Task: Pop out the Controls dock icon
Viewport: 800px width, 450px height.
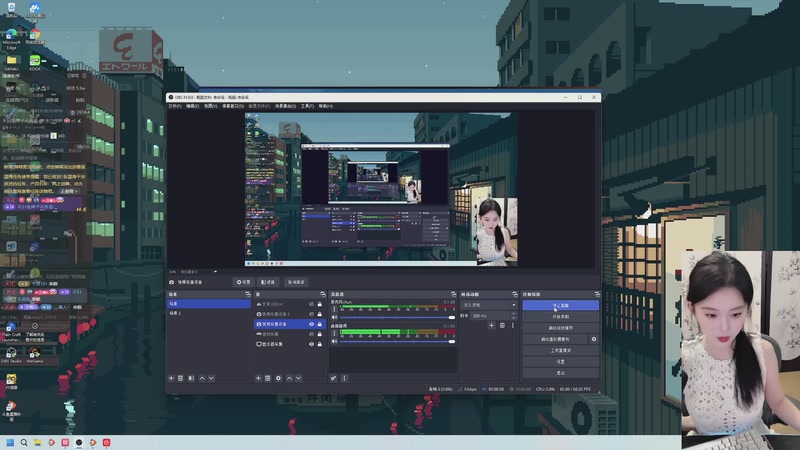Action: 597,294
